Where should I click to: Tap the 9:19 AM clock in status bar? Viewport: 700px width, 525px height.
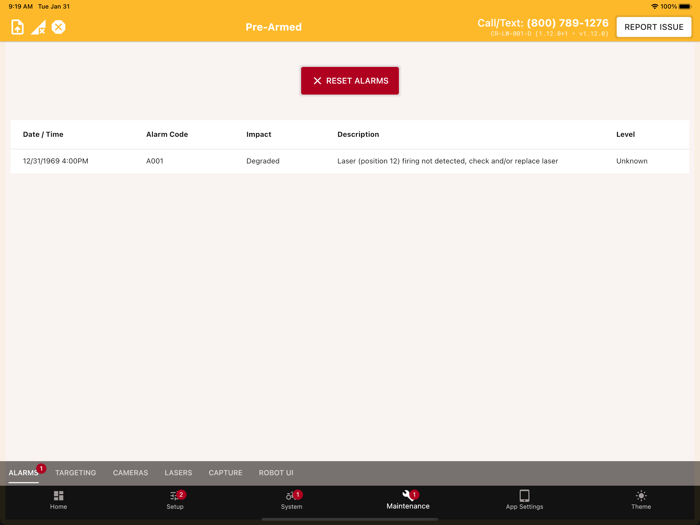coord(21,6)
